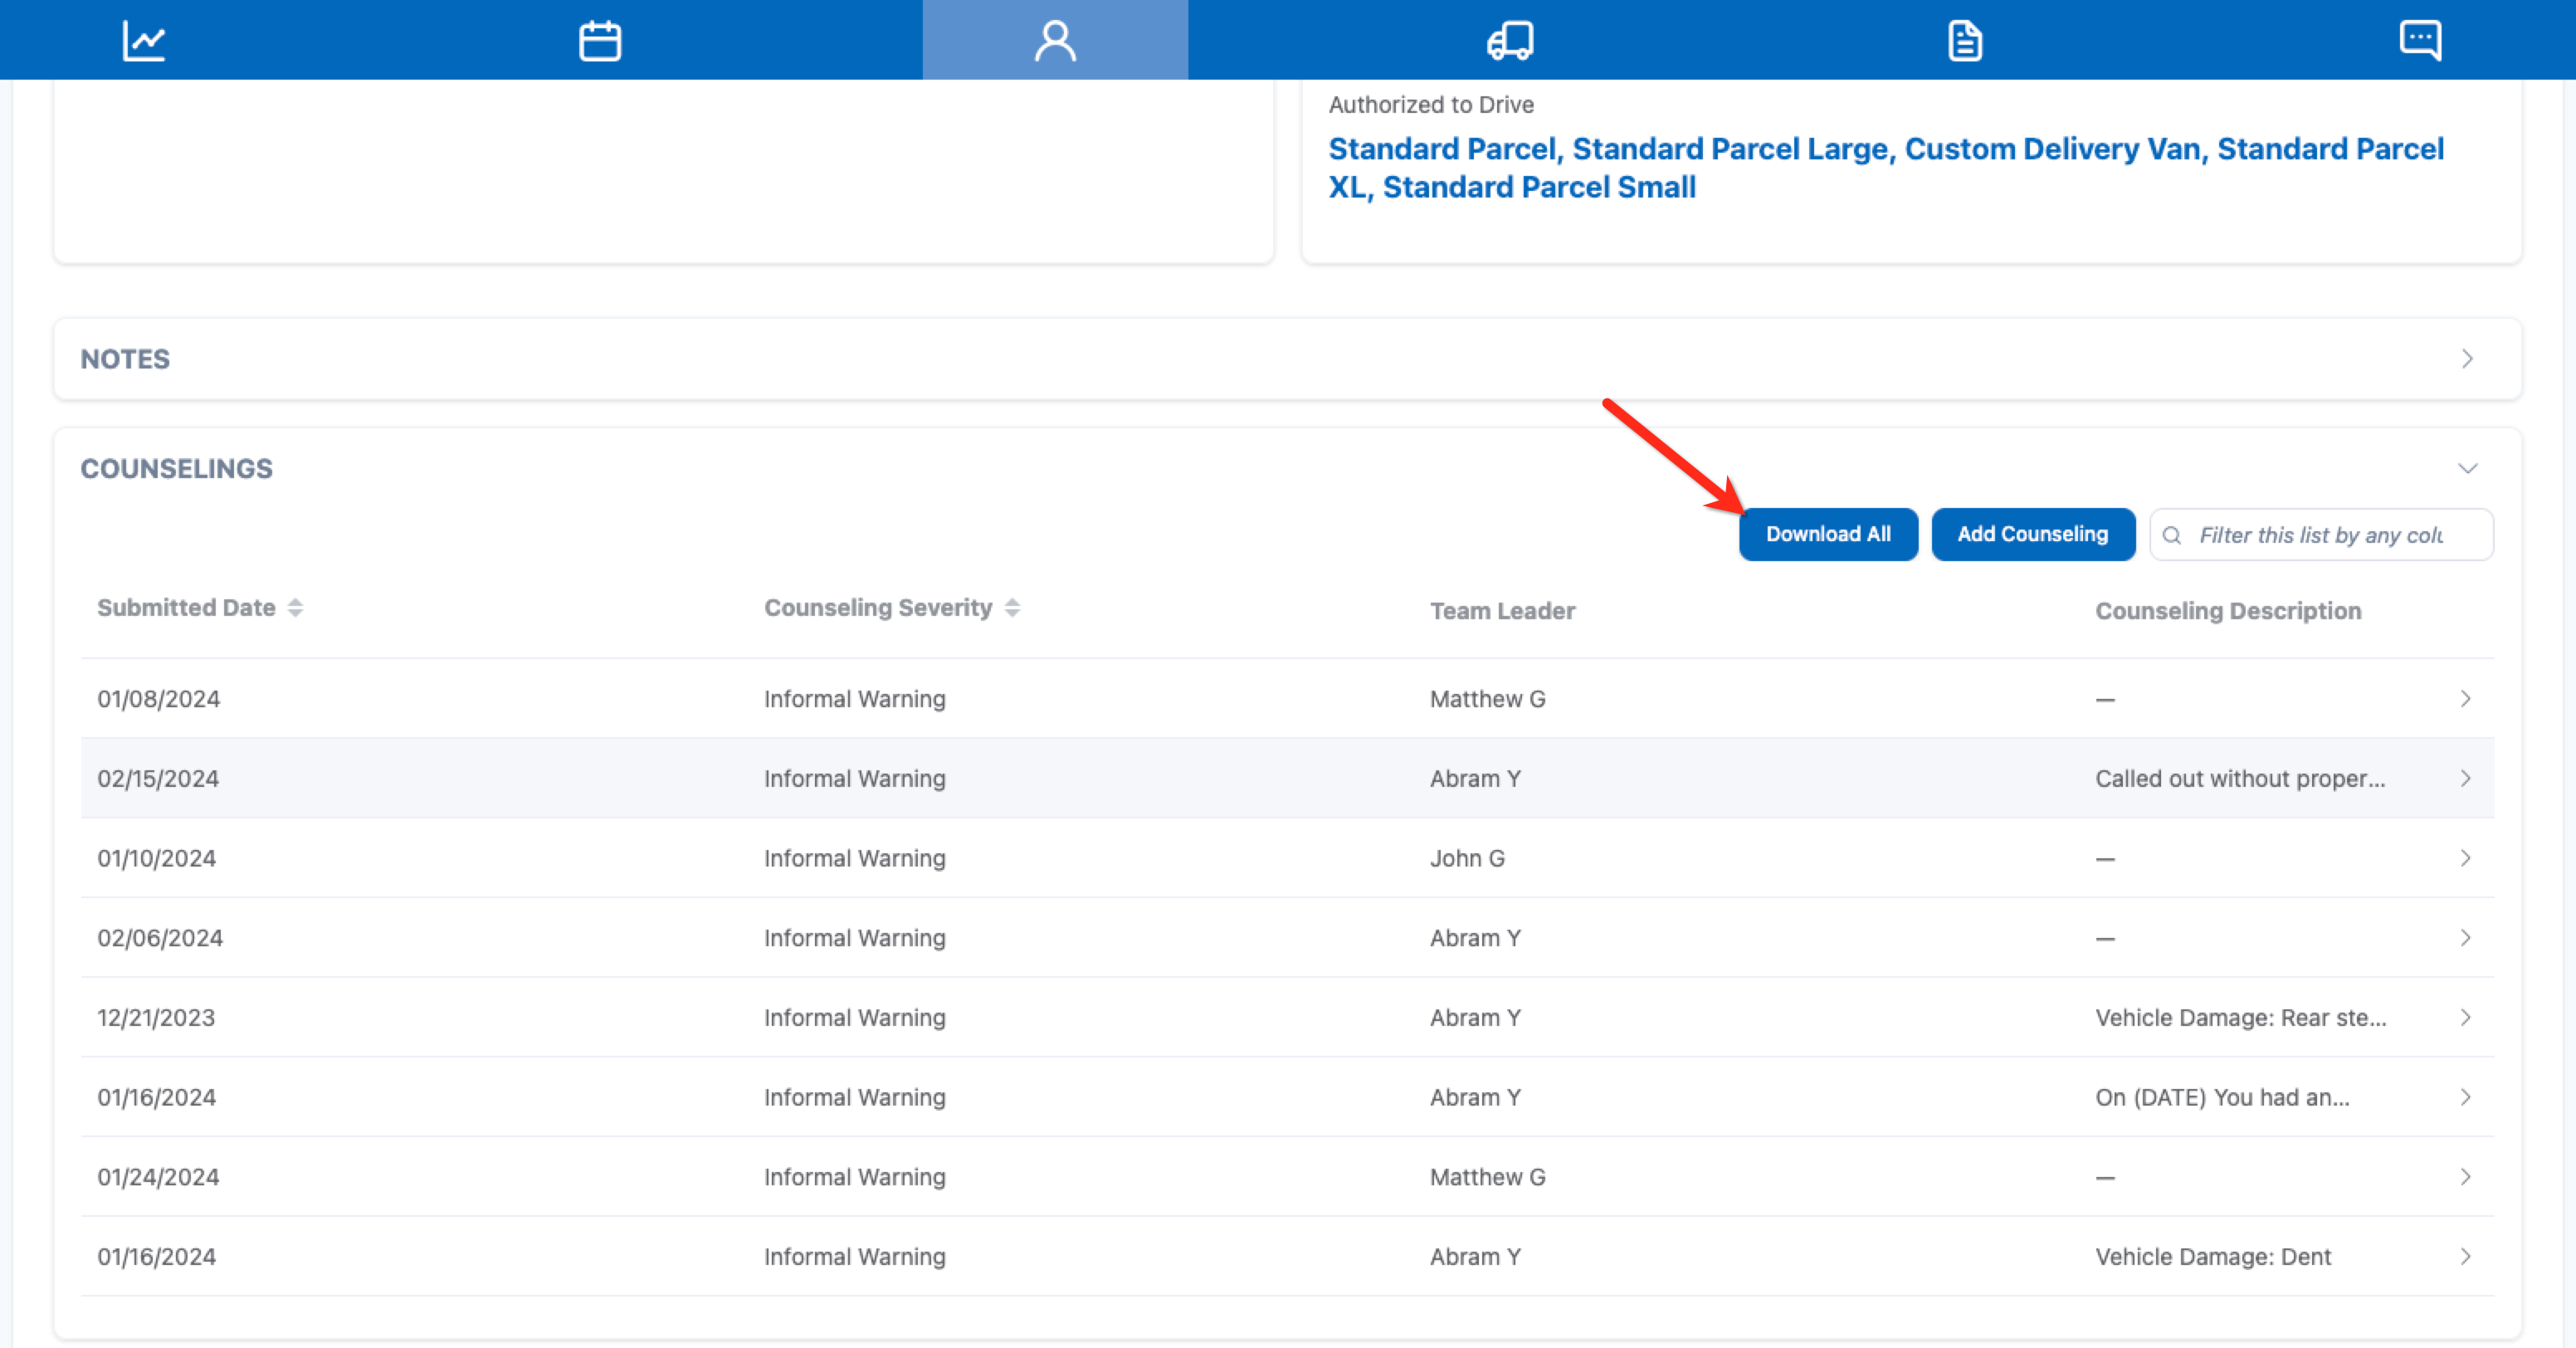Select the person profile icon tab
Screen dimensions: 2576x1348
pyautogui.click(x=1055, y=41)
